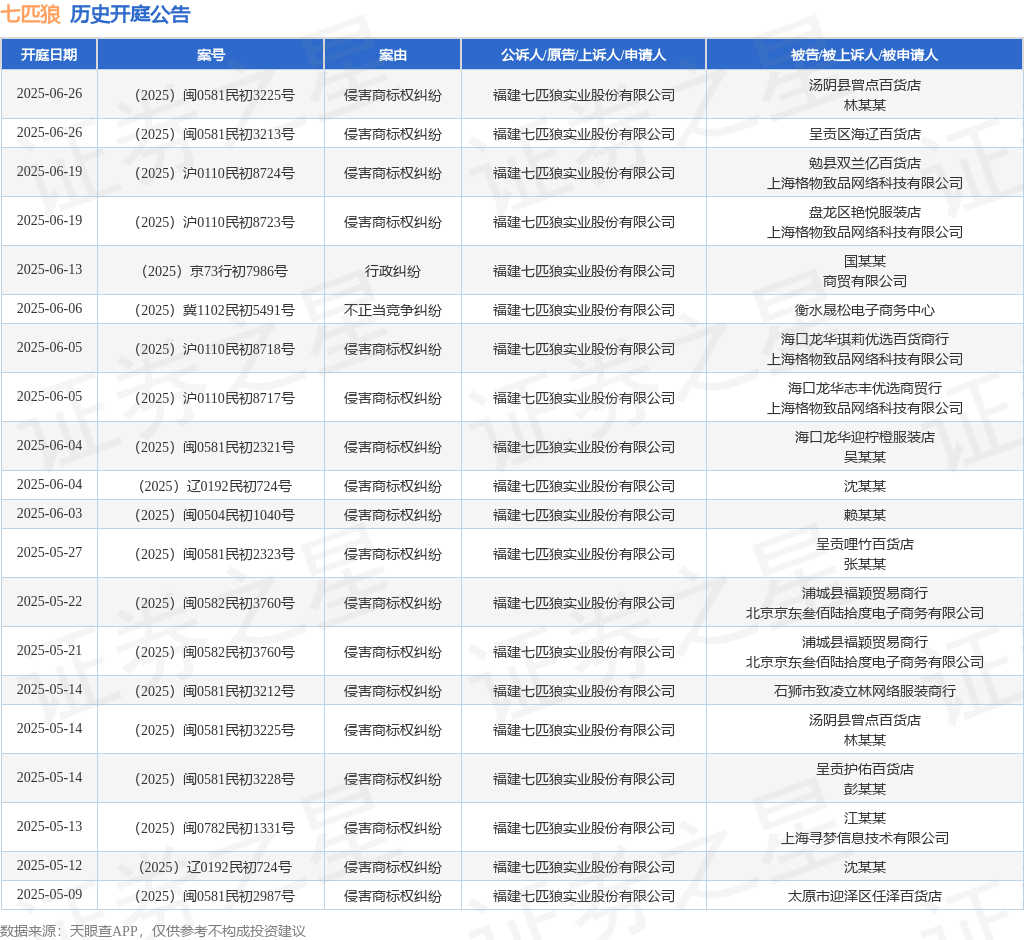Click defendant 赖某某

(x=865, y=515)
